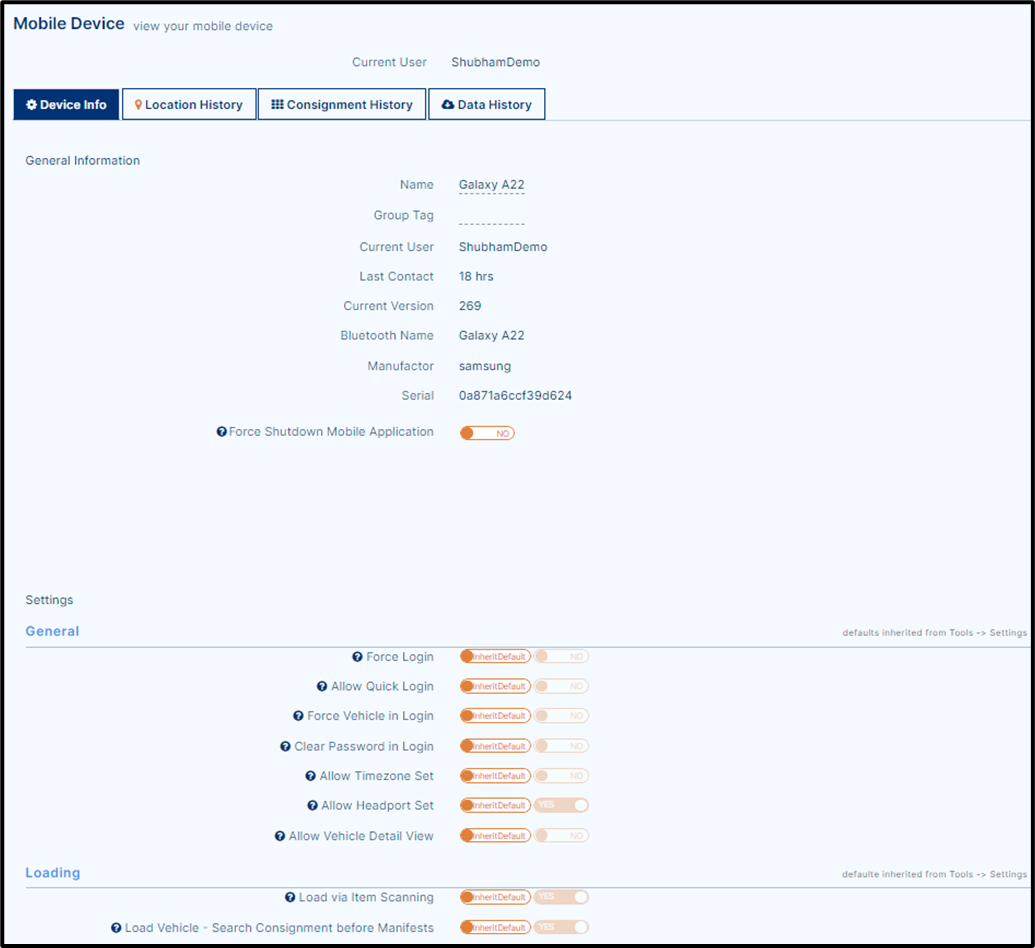Screen dimensions: 1035x948
Task: Click the location pin icon
Action: click(x=138, y=104)
